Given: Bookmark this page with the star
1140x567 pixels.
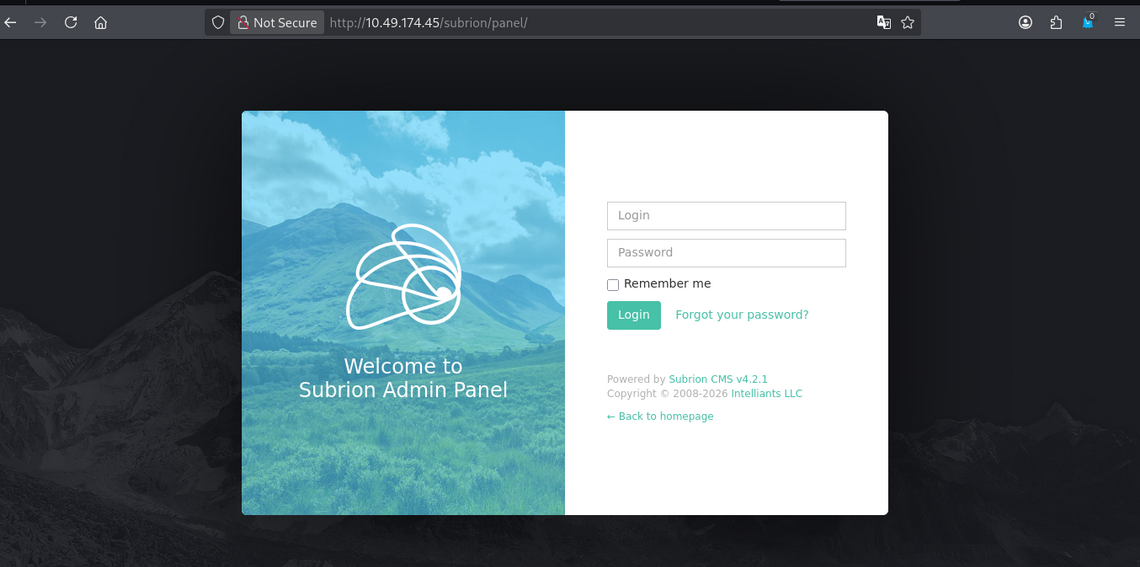Looking at the screenshot, I should [908, 22].
